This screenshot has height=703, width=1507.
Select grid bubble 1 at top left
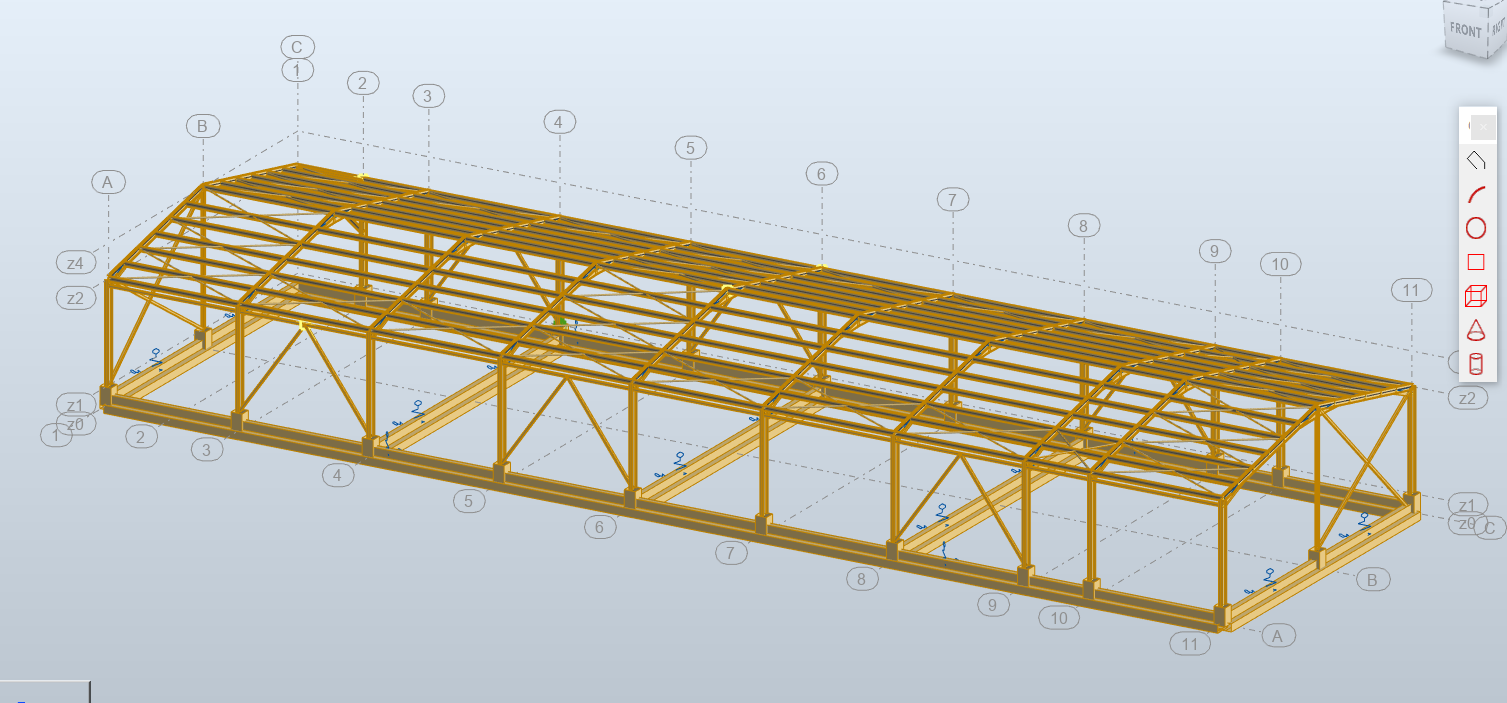coord(295,70)
